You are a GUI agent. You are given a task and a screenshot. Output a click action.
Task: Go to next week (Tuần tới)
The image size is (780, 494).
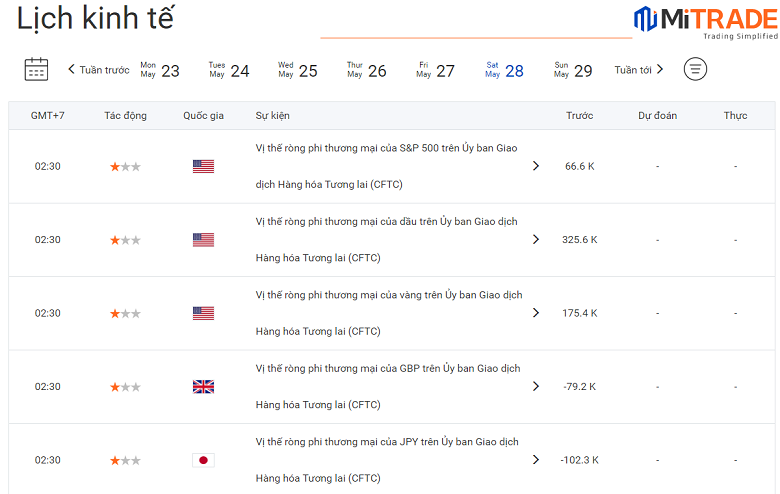[x=639, y=70]
